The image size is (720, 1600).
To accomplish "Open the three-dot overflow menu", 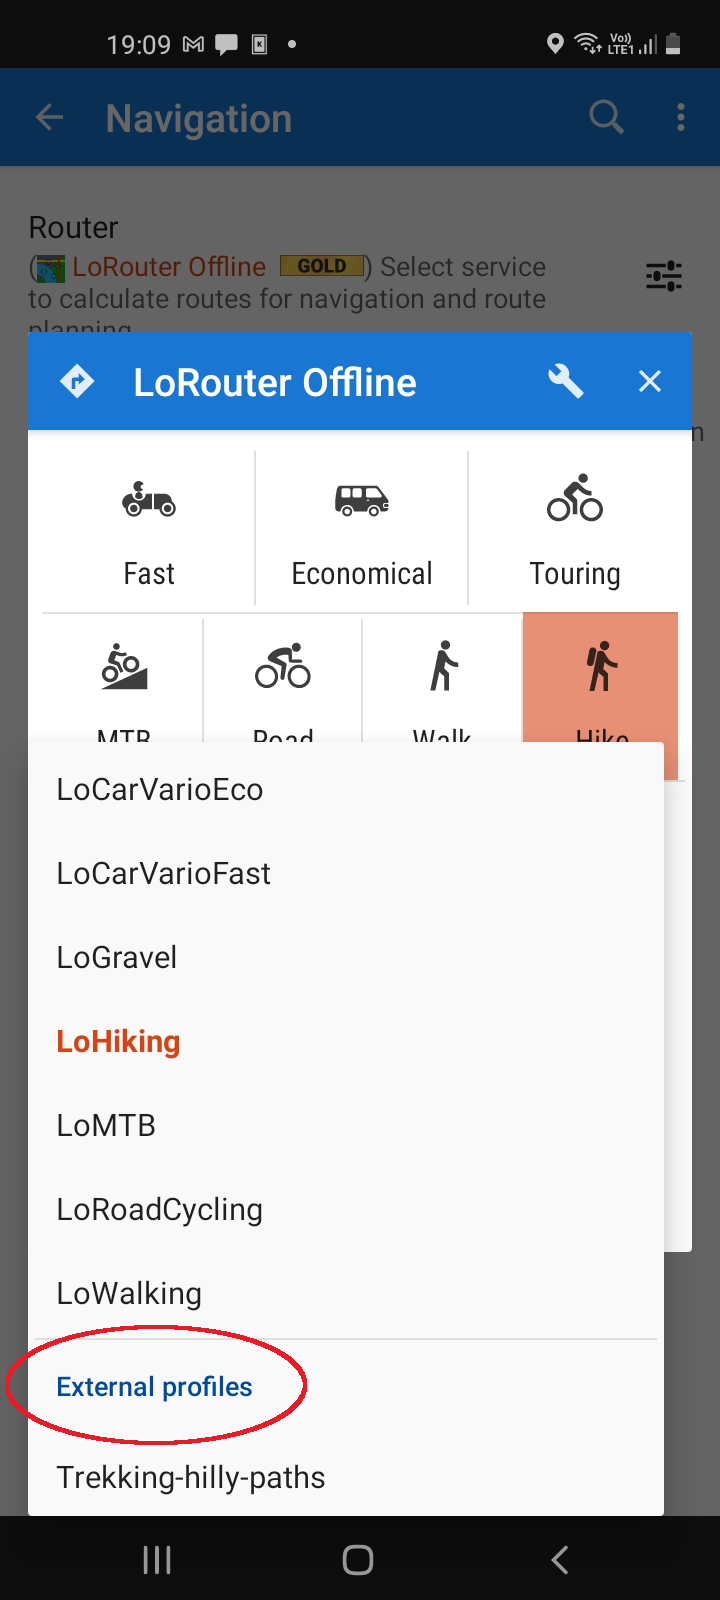I will [x=681, y=118].
